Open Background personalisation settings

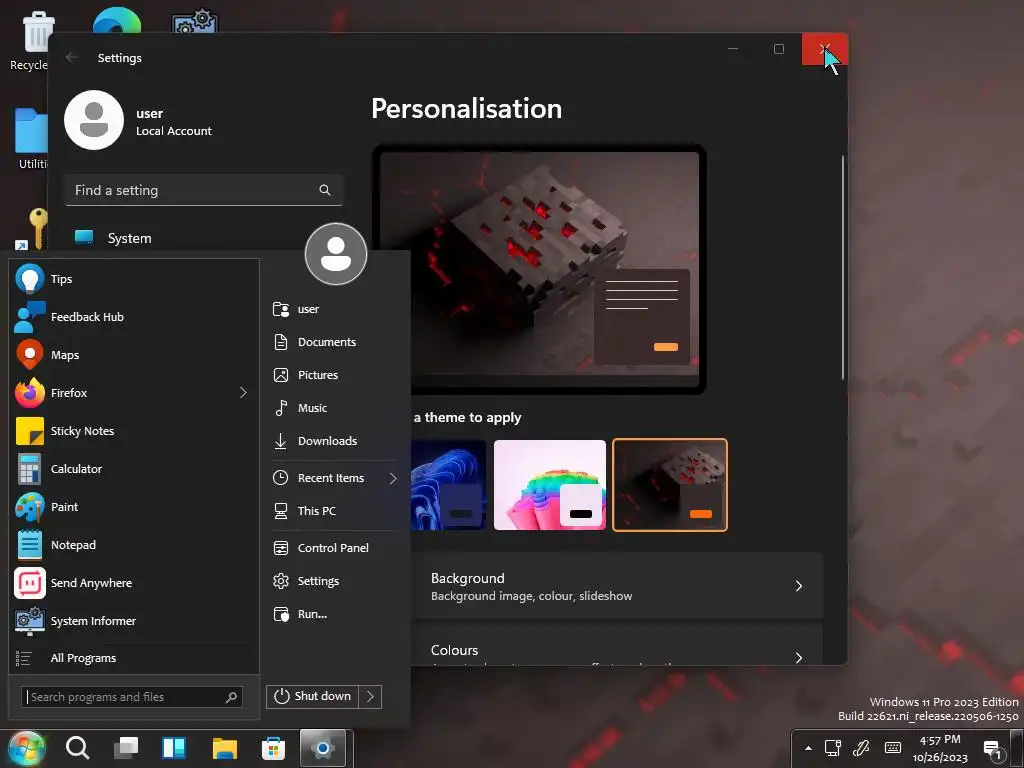(616, 586)
